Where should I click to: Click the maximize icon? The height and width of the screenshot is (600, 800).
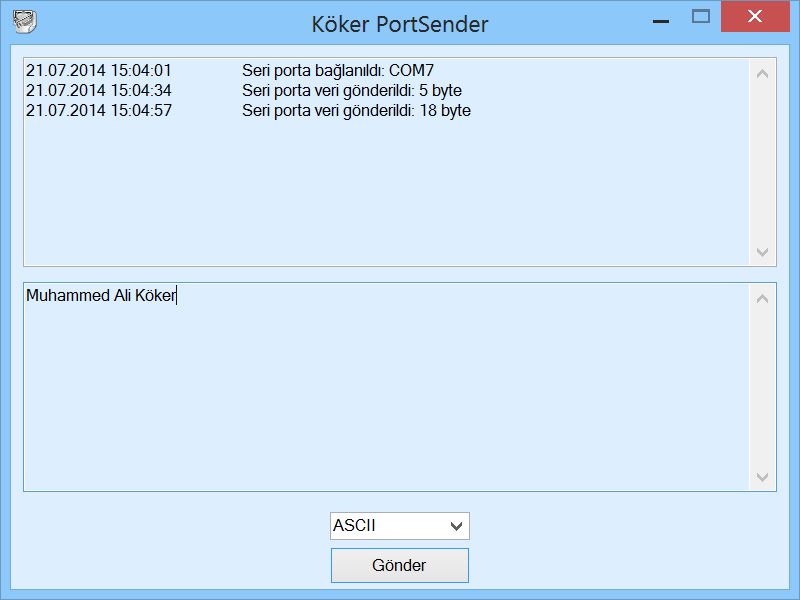(x=701, y=17)
